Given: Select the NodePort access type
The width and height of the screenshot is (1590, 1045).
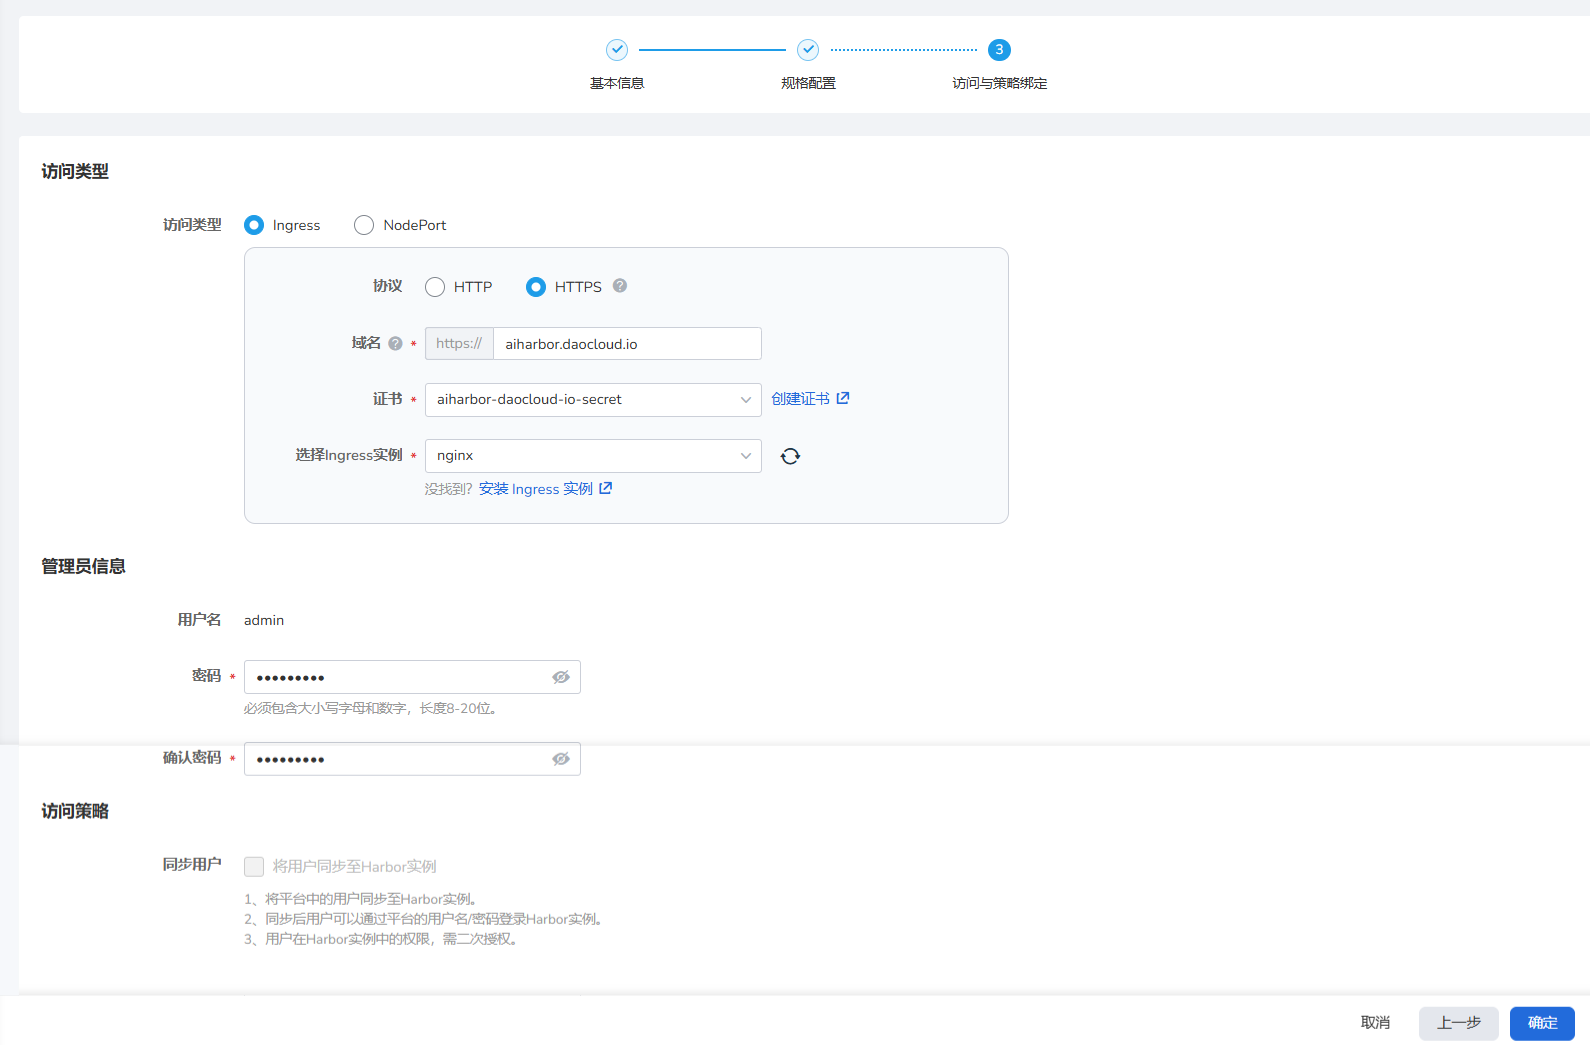Looking at the screenshot, I should (x=364, y=225).
